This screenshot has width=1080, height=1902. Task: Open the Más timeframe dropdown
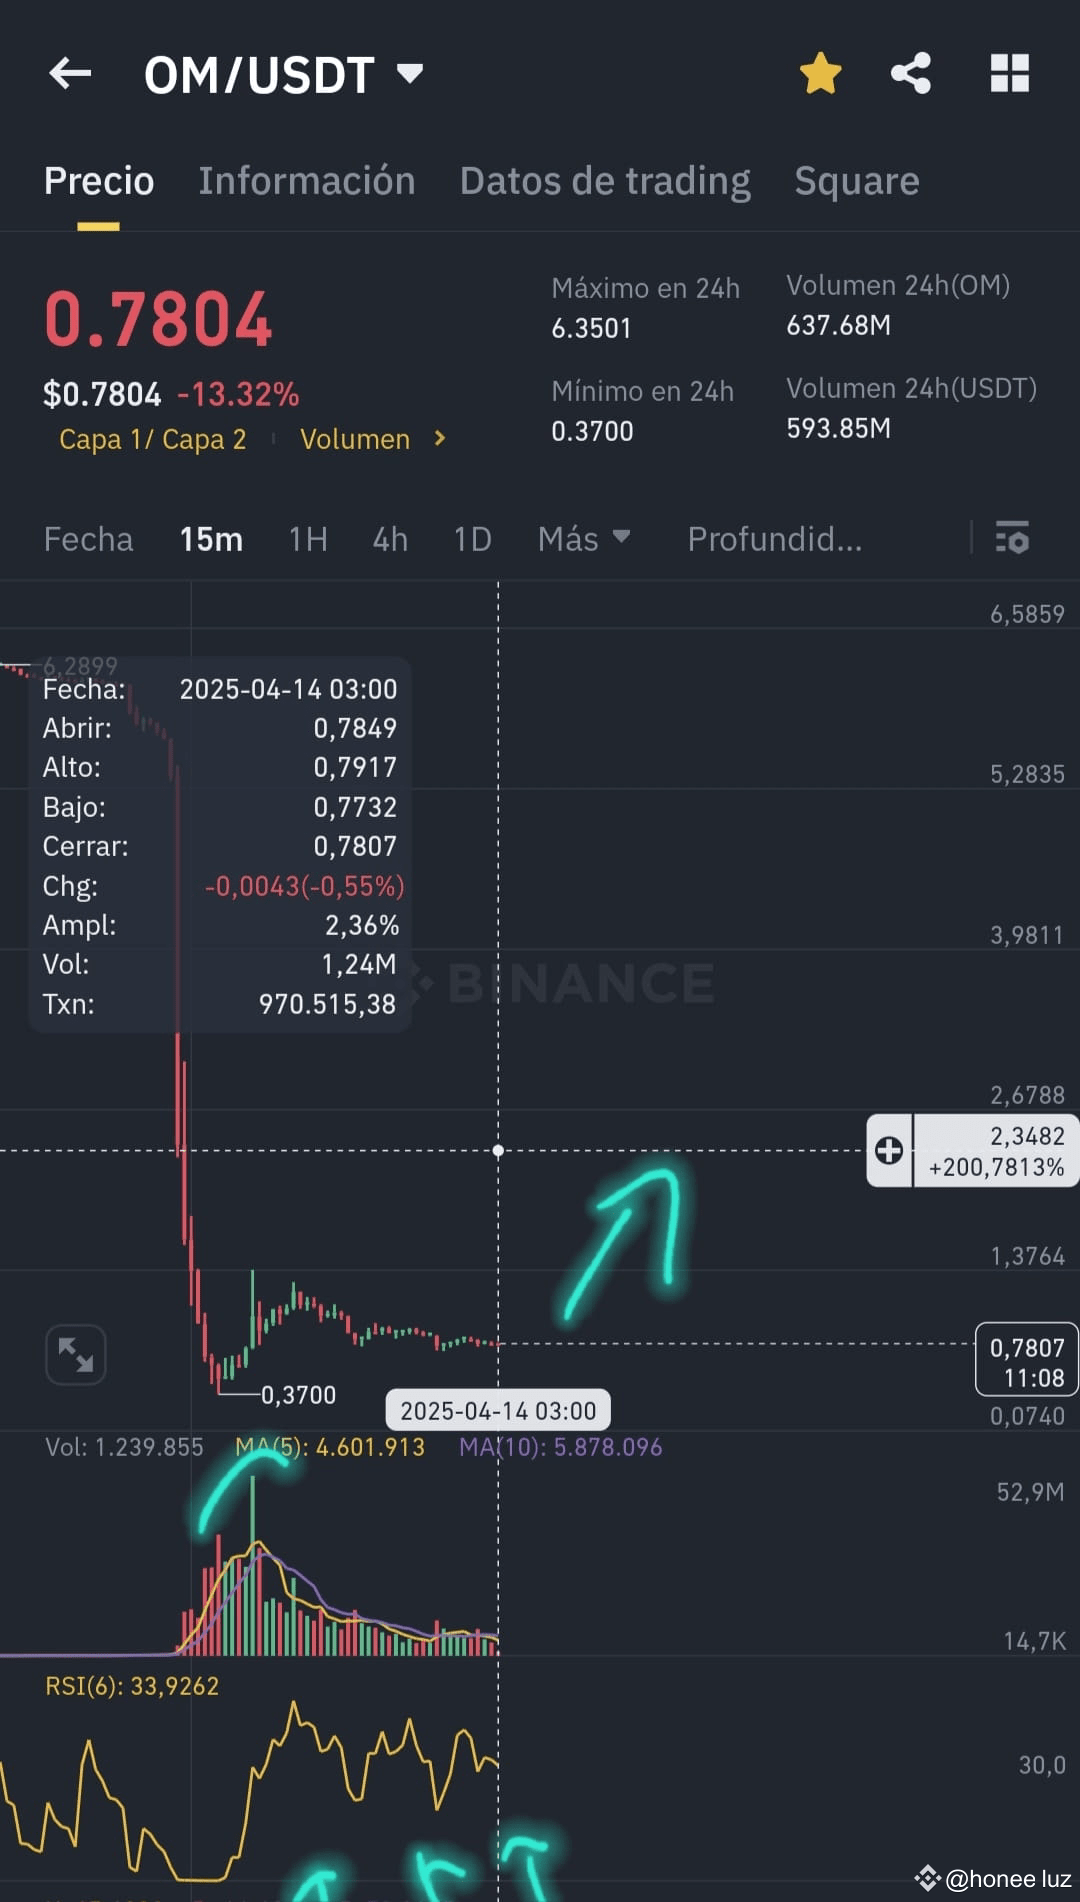(584, 538)
